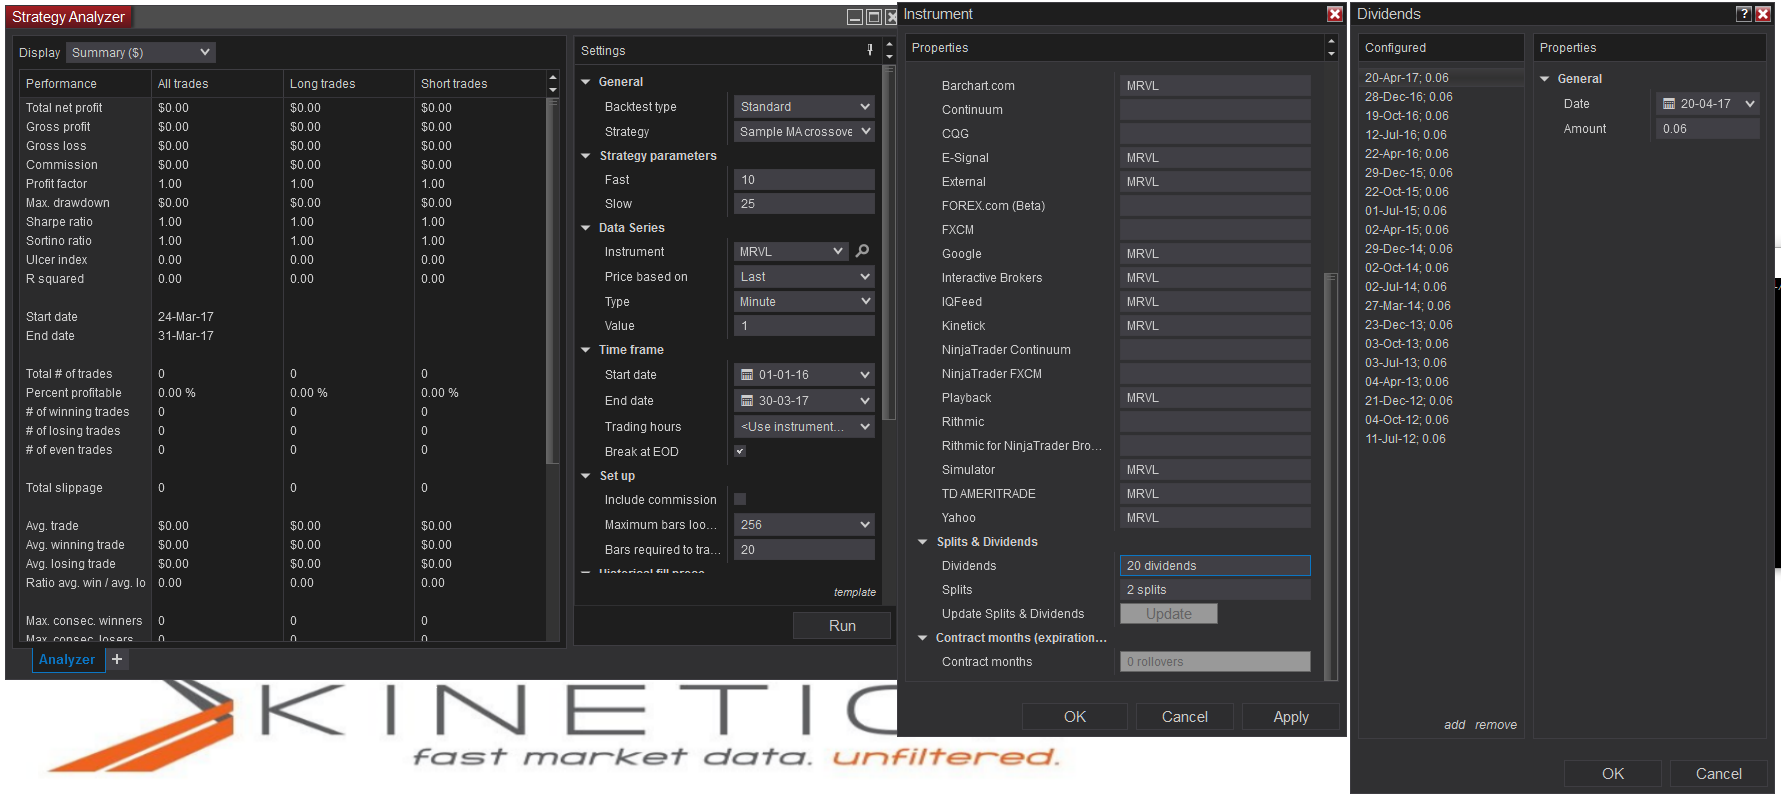Collapse the Set up section
This screenshot has width=1781, height=801.
click(586, 476)
